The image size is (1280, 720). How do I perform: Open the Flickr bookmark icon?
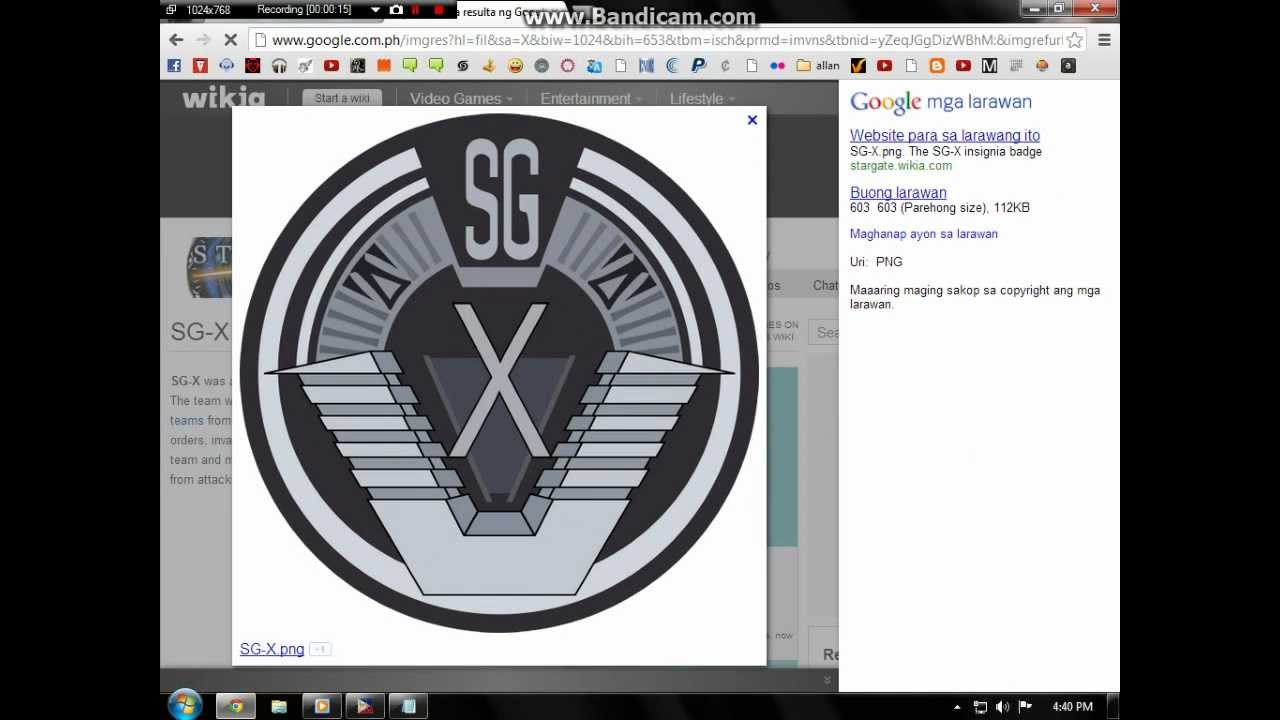[777, 66]
